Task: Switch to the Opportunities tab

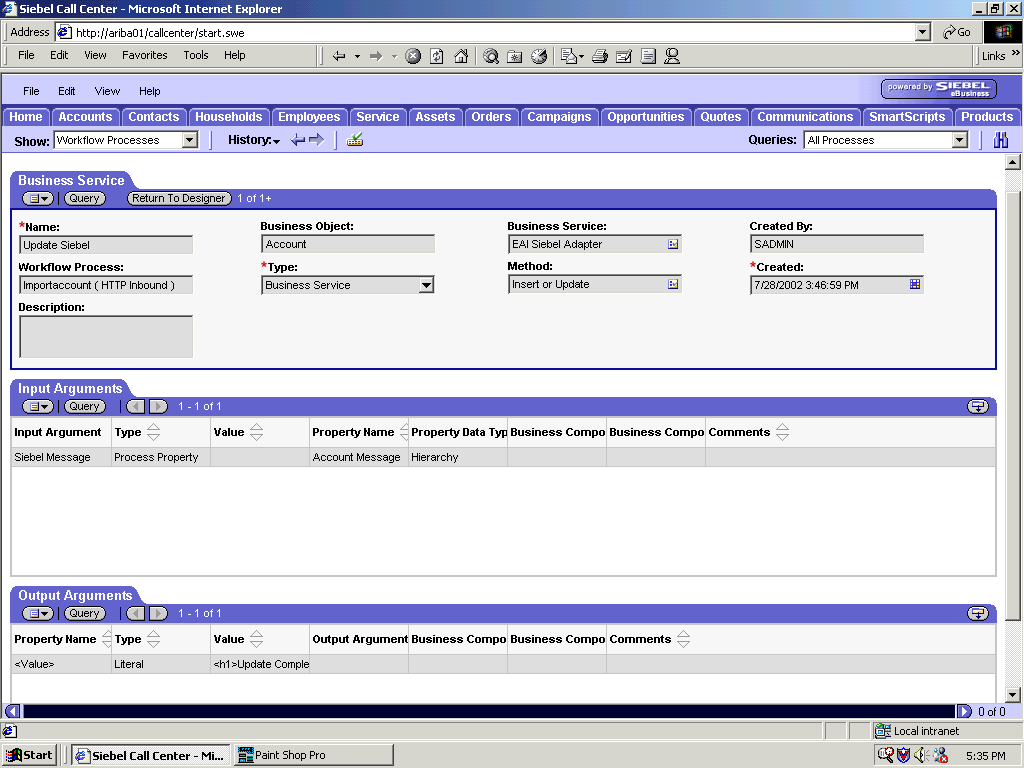Action: click(x=646, y=116)
